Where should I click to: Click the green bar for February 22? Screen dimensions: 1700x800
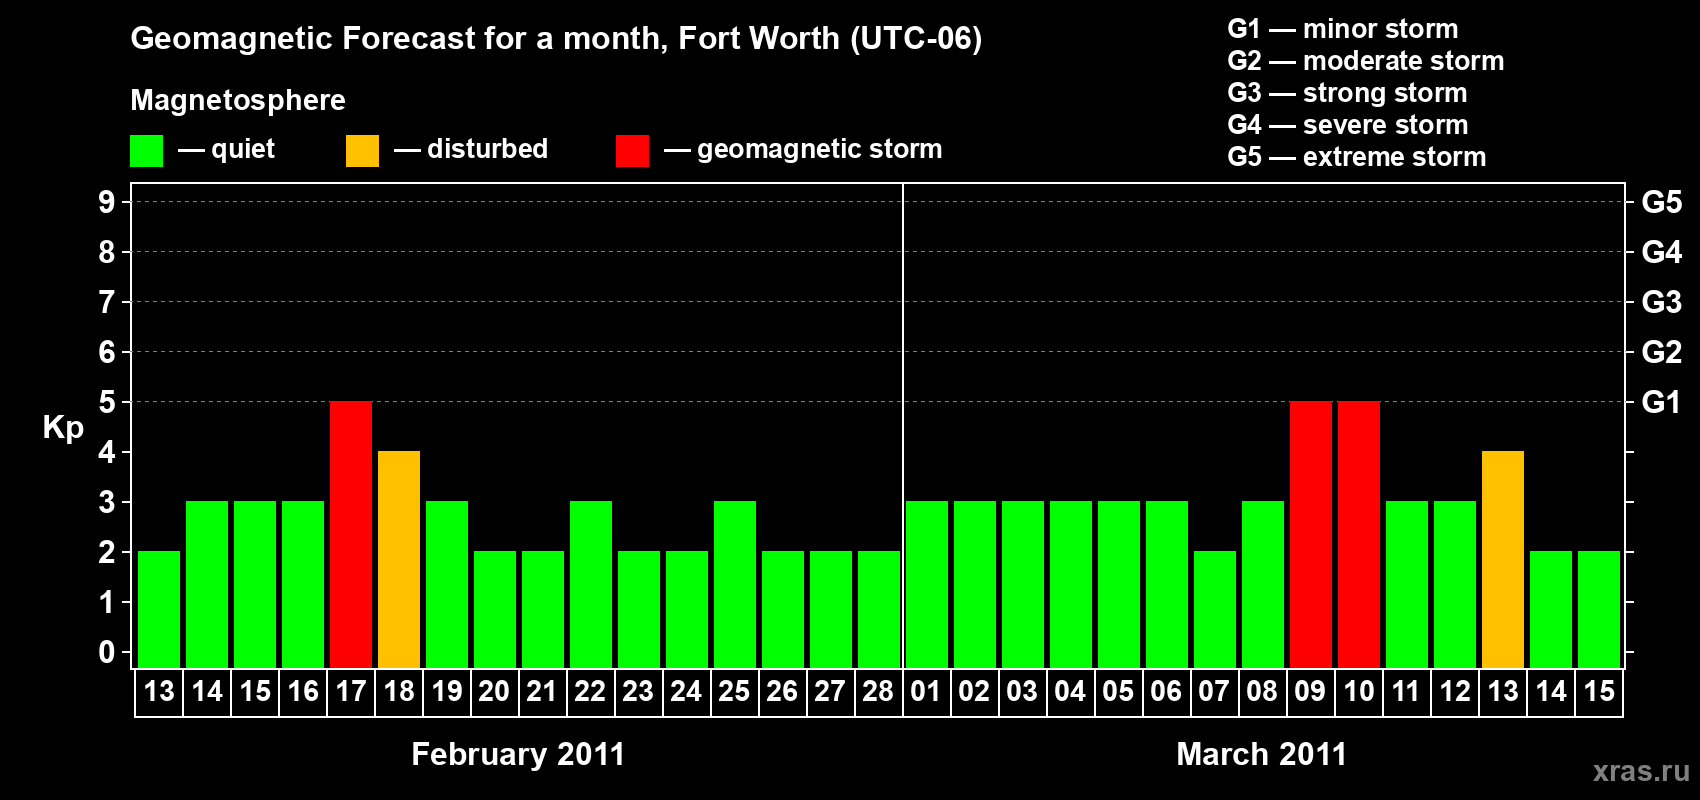(591, 585)
